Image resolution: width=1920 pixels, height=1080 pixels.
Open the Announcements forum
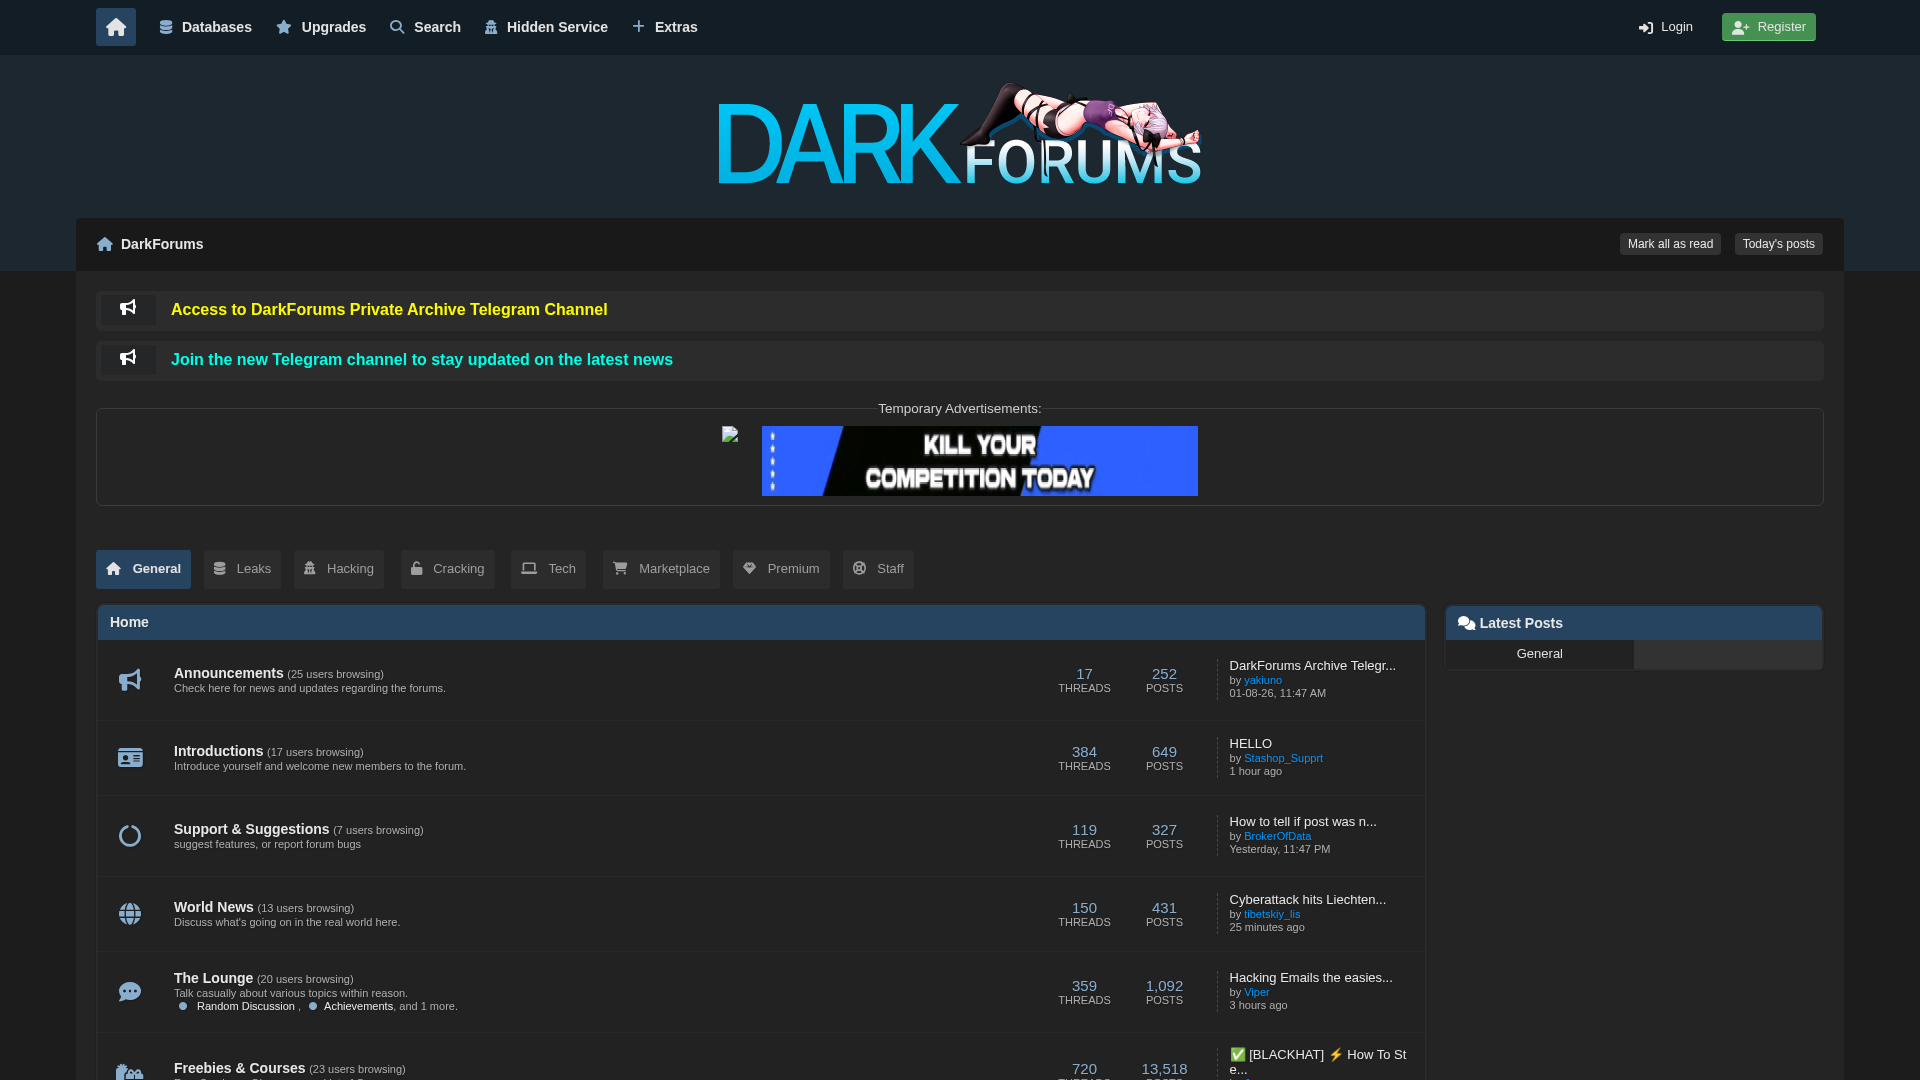[x=229, y=673]
